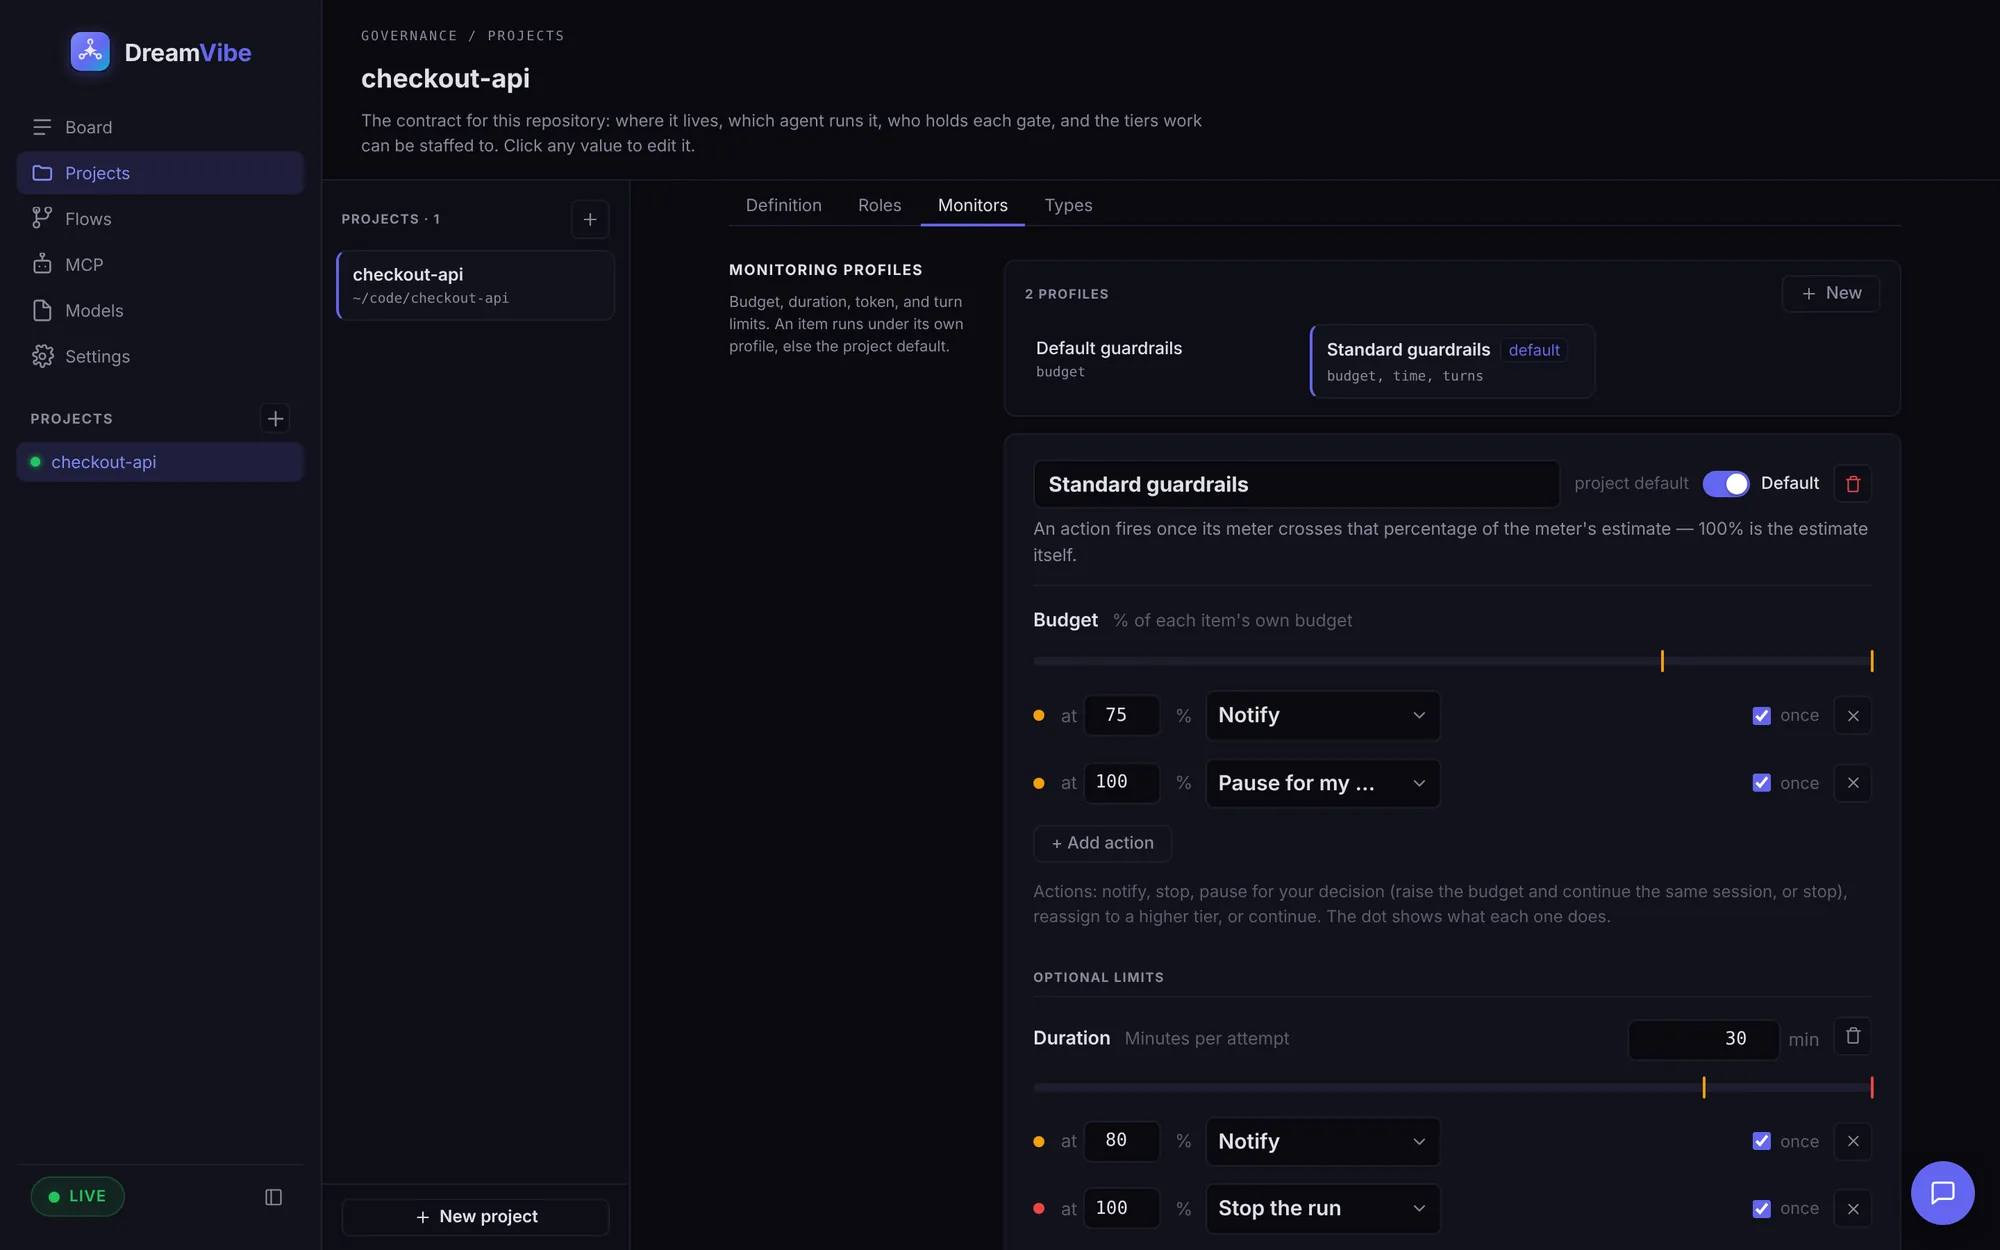Remove the Duration 100% Stop action
2000x1250 pixels.
[1853, 1208]
